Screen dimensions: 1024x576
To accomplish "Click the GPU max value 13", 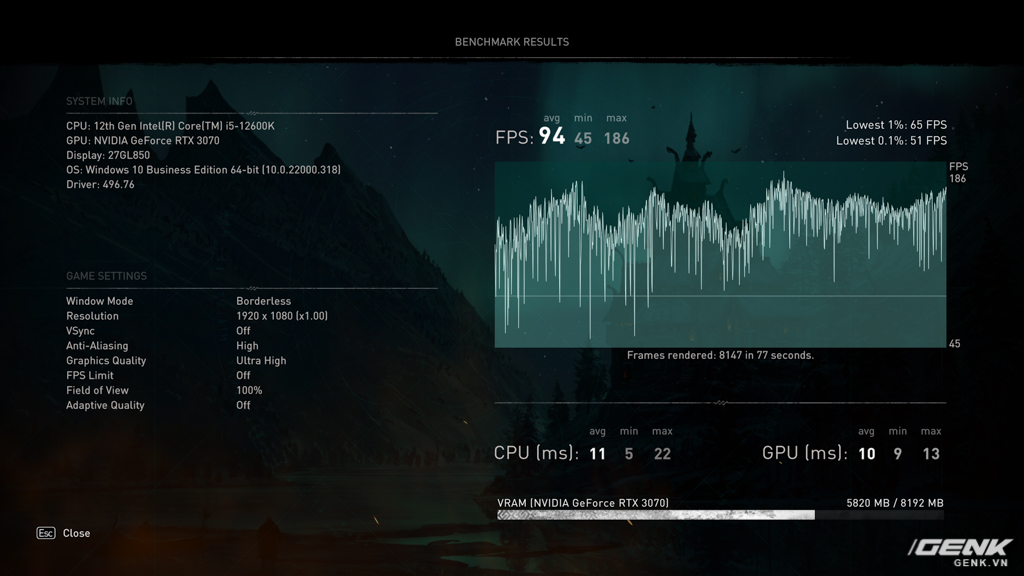I will [x=931, y=454].
